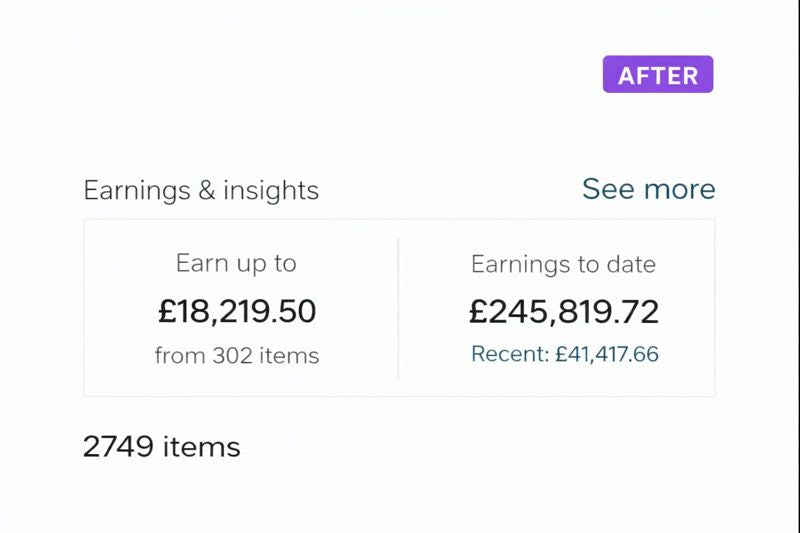Viewport: 800px width, 533px height.
Task: Click the word Recent in teal text
Action: coord(503,354)
